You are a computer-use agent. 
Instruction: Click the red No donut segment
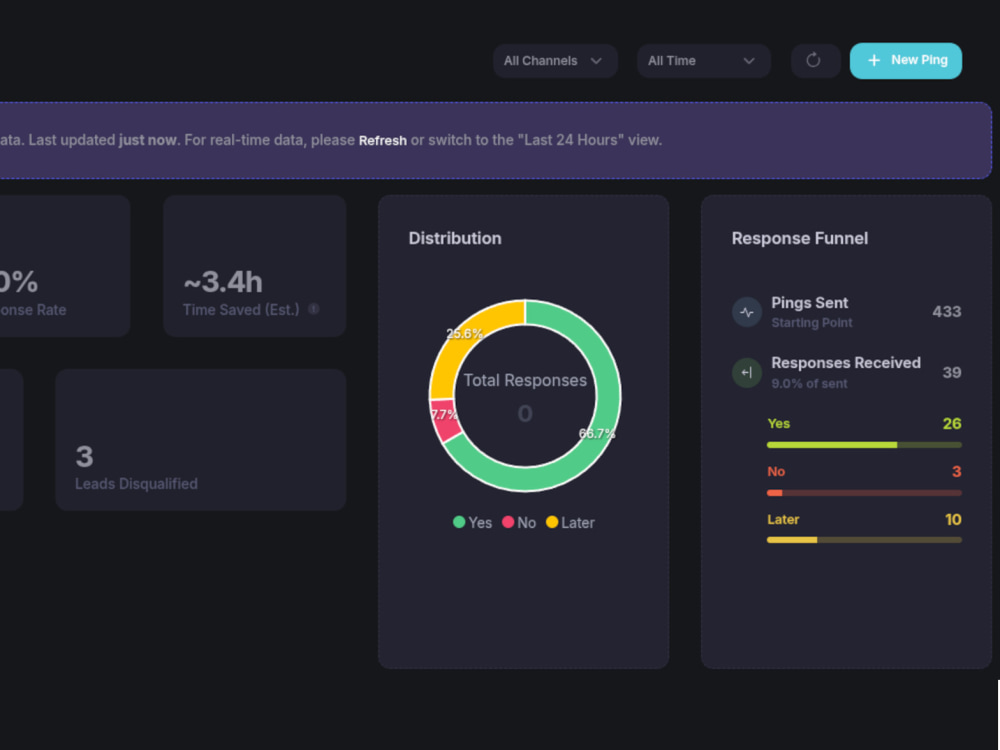click(x=445, y=420)
